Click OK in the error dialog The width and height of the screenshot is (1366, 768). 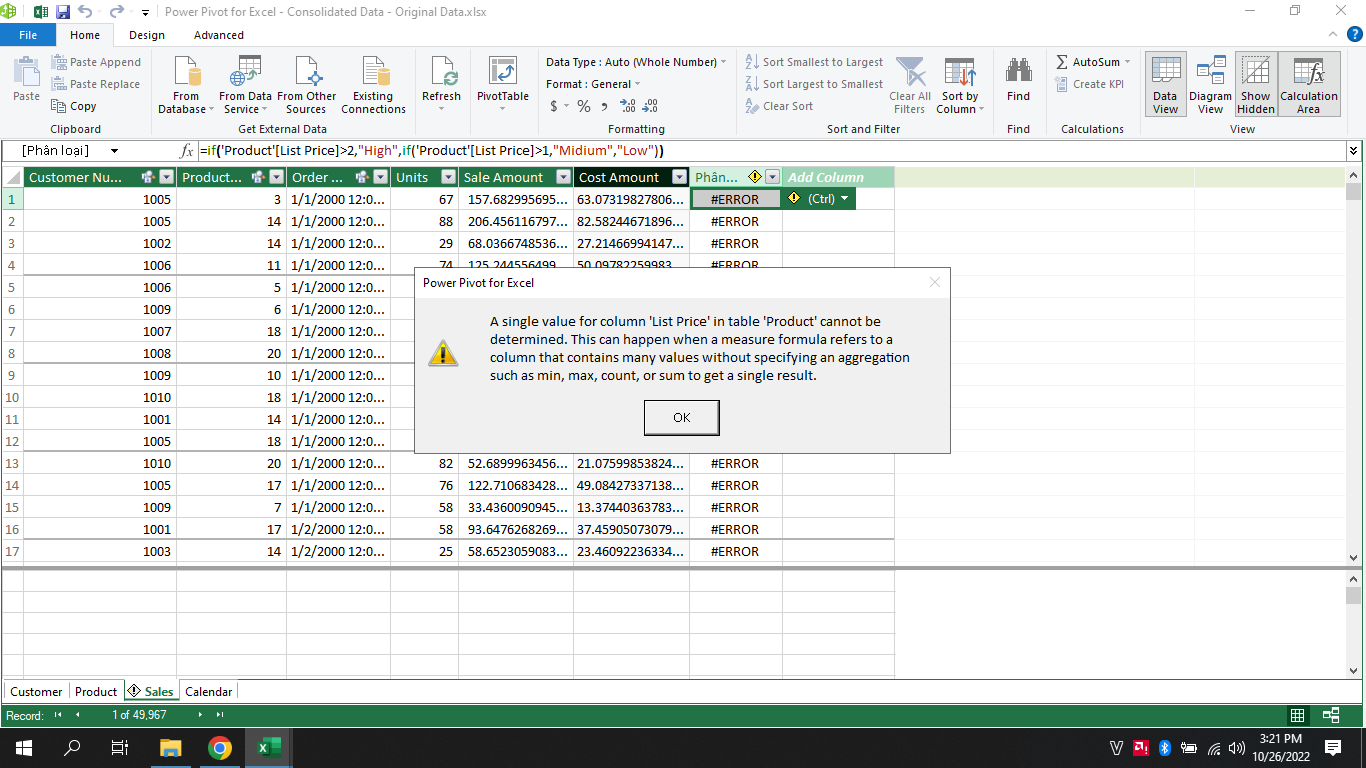681,417
